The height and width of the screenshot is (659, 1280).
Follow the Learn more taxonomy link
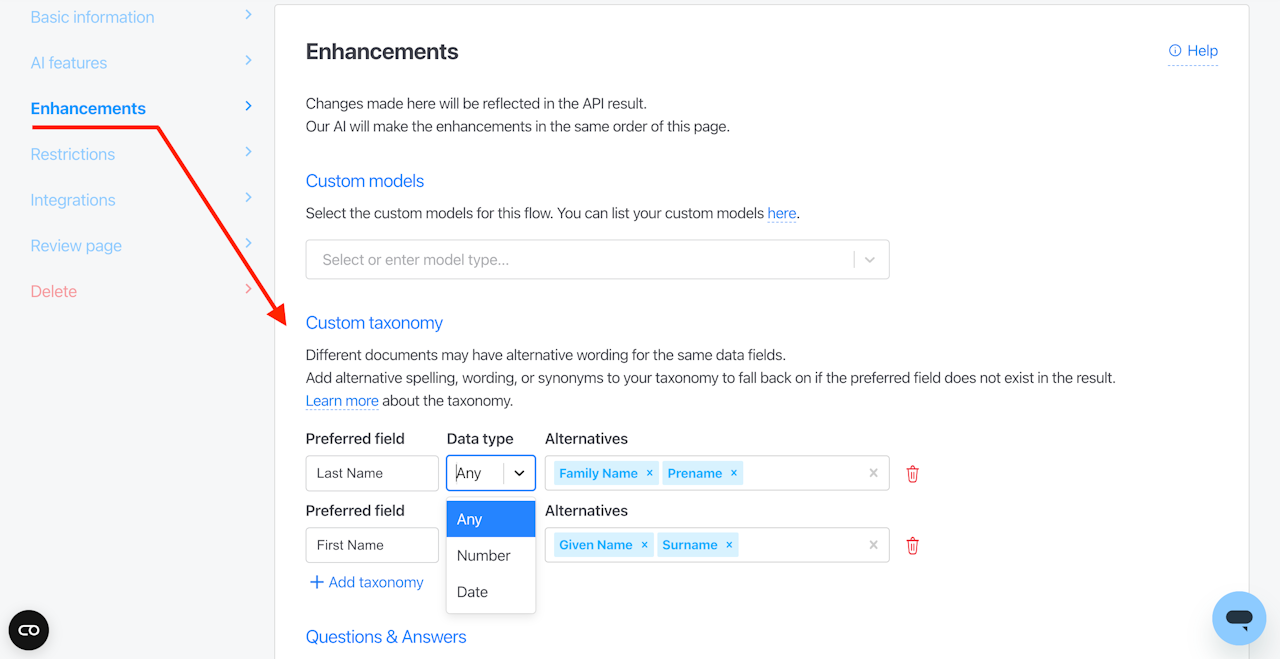342,401
